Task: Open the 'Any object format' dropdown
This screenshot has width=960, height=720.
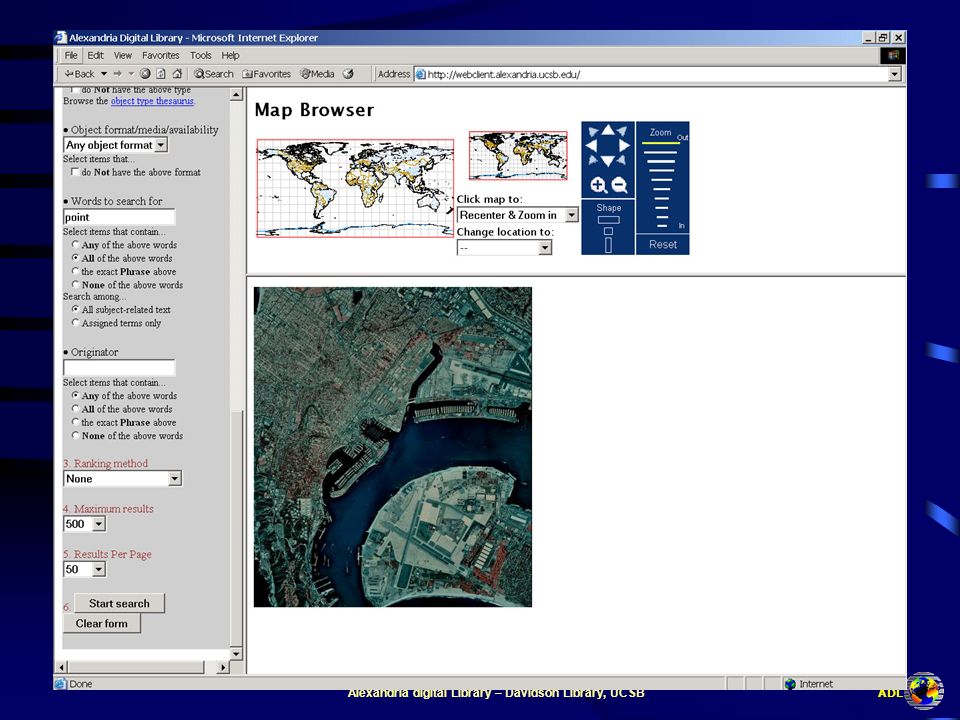Action: (115, 145)
